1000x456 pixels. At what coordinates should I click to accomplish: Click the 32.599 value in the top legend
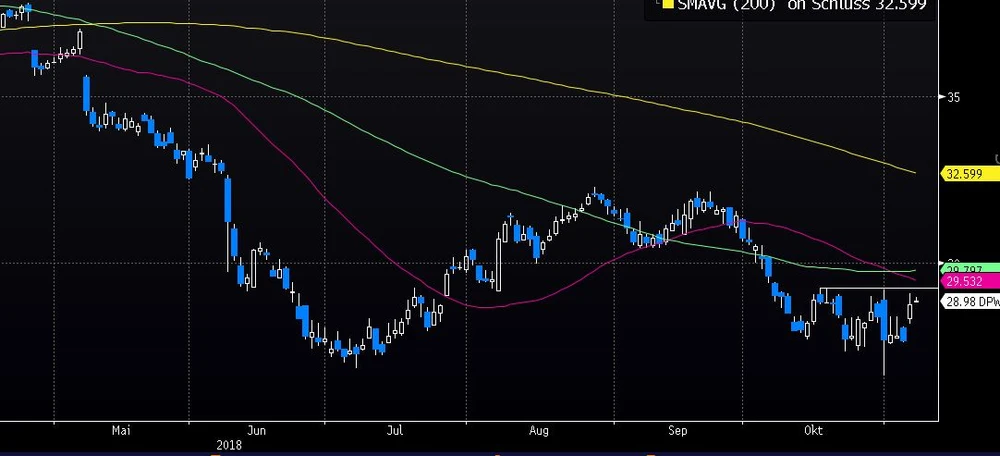[x=897, y=5]
